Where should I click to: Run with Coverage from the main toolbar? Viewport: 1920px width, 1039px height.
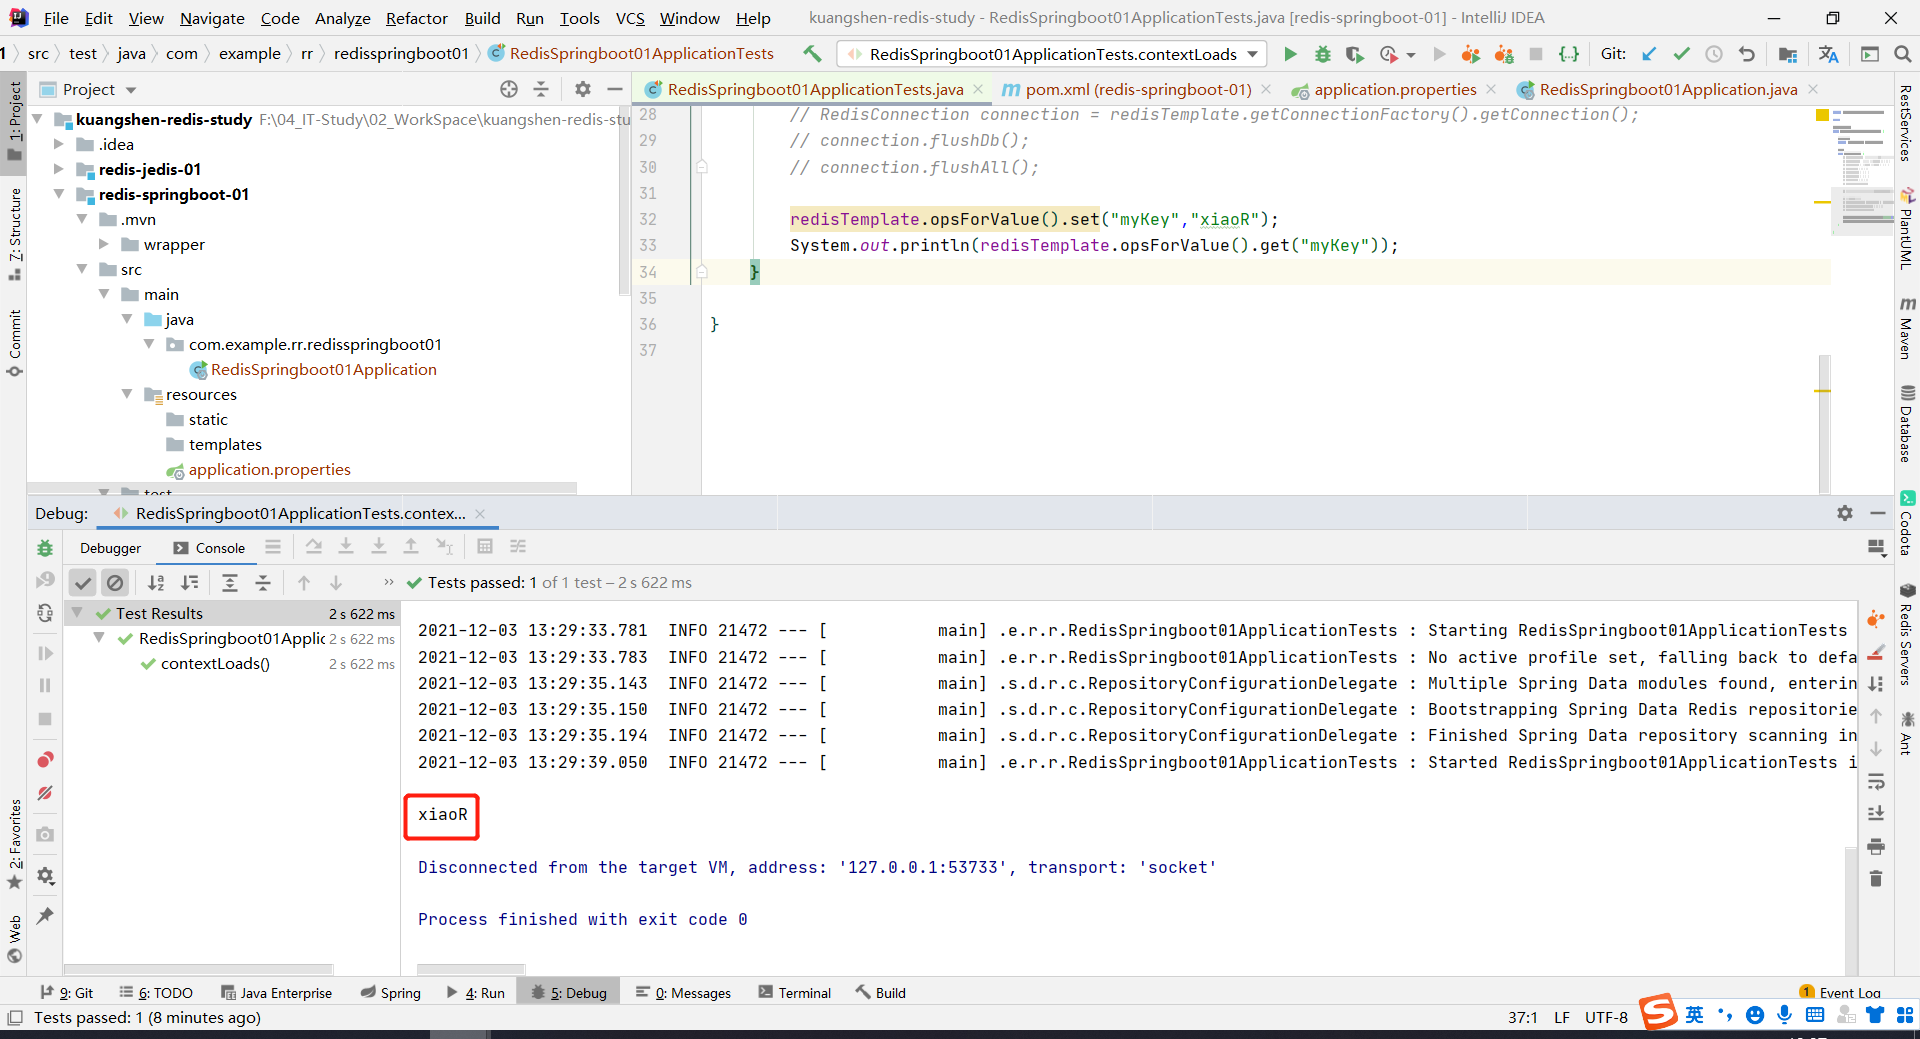coord(1354,54)
